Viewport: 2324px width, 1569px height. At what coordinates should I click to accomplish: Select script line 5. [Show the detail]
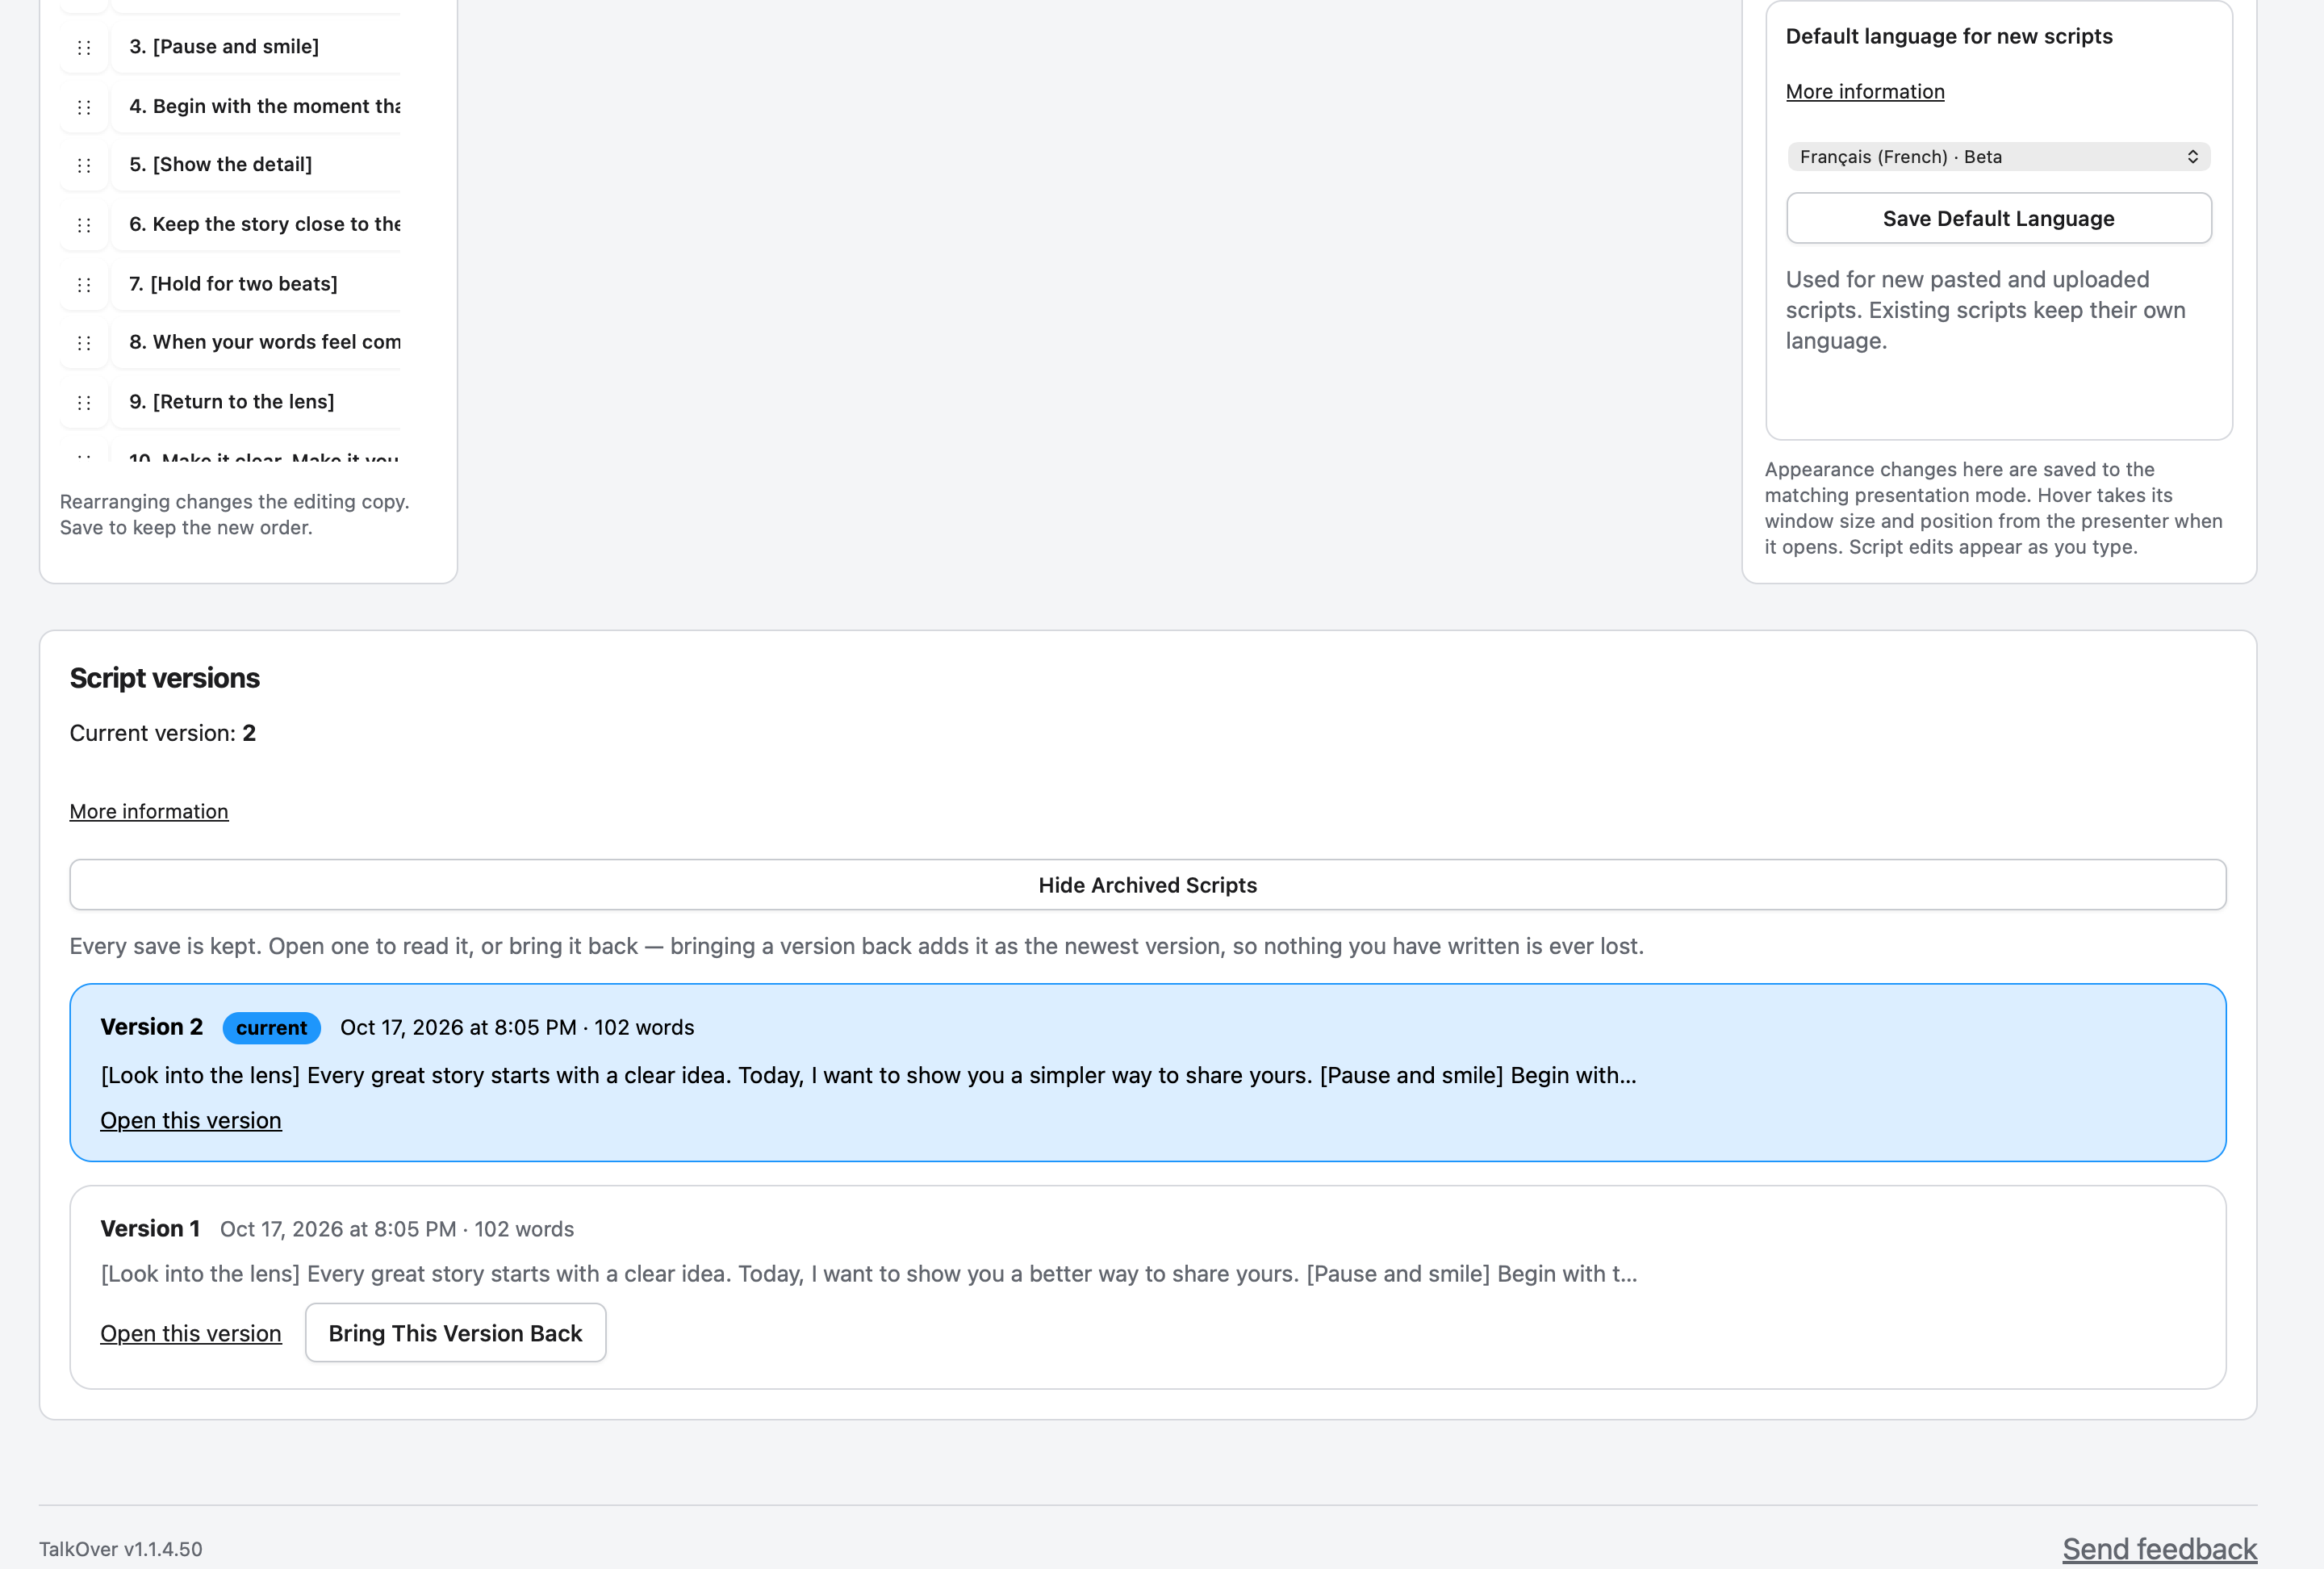(256, 165)
